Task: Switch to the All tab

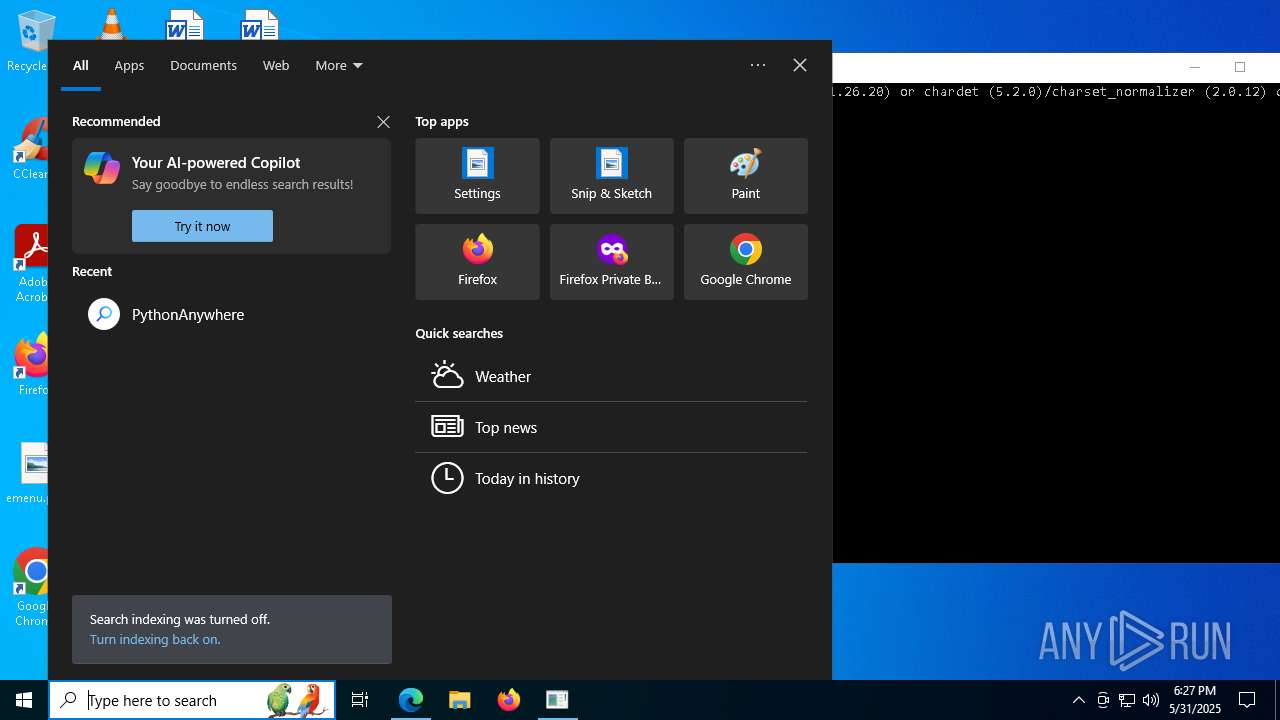Action: click(81, 66)
